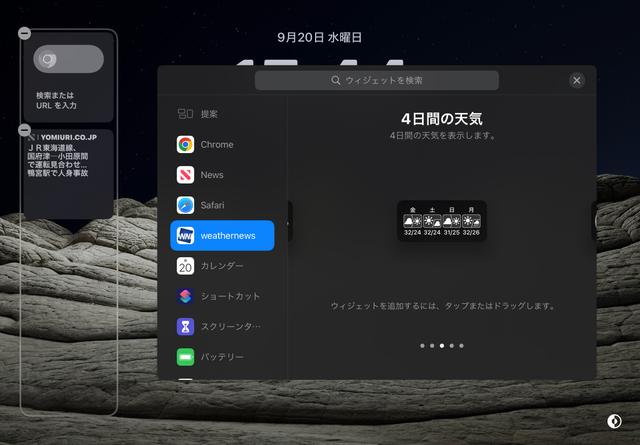Screen dimensions: 640x445
Task: Select the 提案 label at the list top
Action: [x=209, y=114]
